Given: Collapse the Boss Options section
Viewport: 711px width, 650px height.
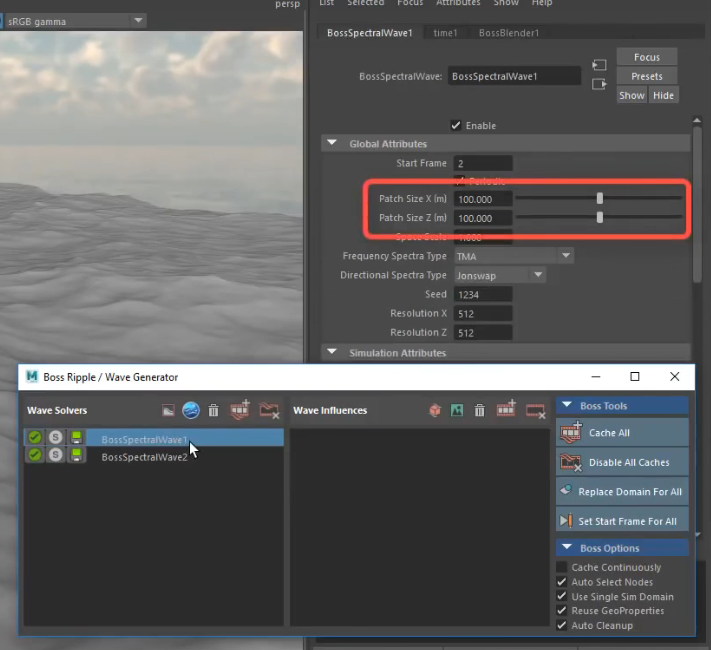Looking at the screenshot, I should [x=566, y=547].
